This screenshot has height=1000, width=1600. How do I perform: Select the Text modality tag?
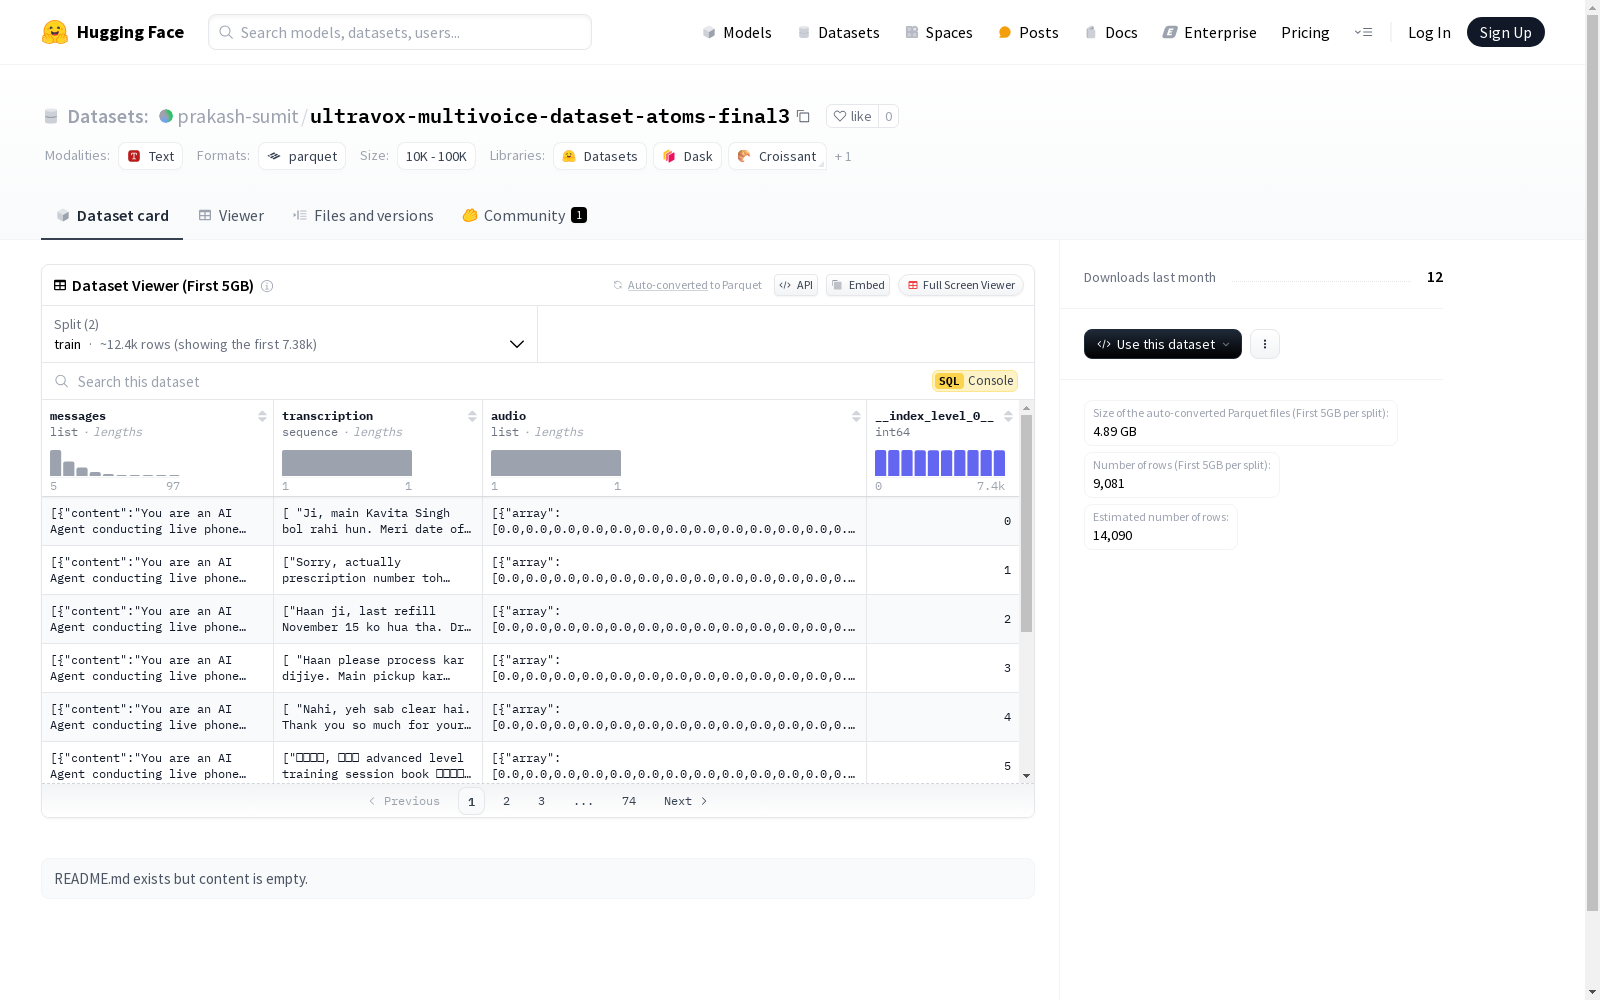(150, 156)
